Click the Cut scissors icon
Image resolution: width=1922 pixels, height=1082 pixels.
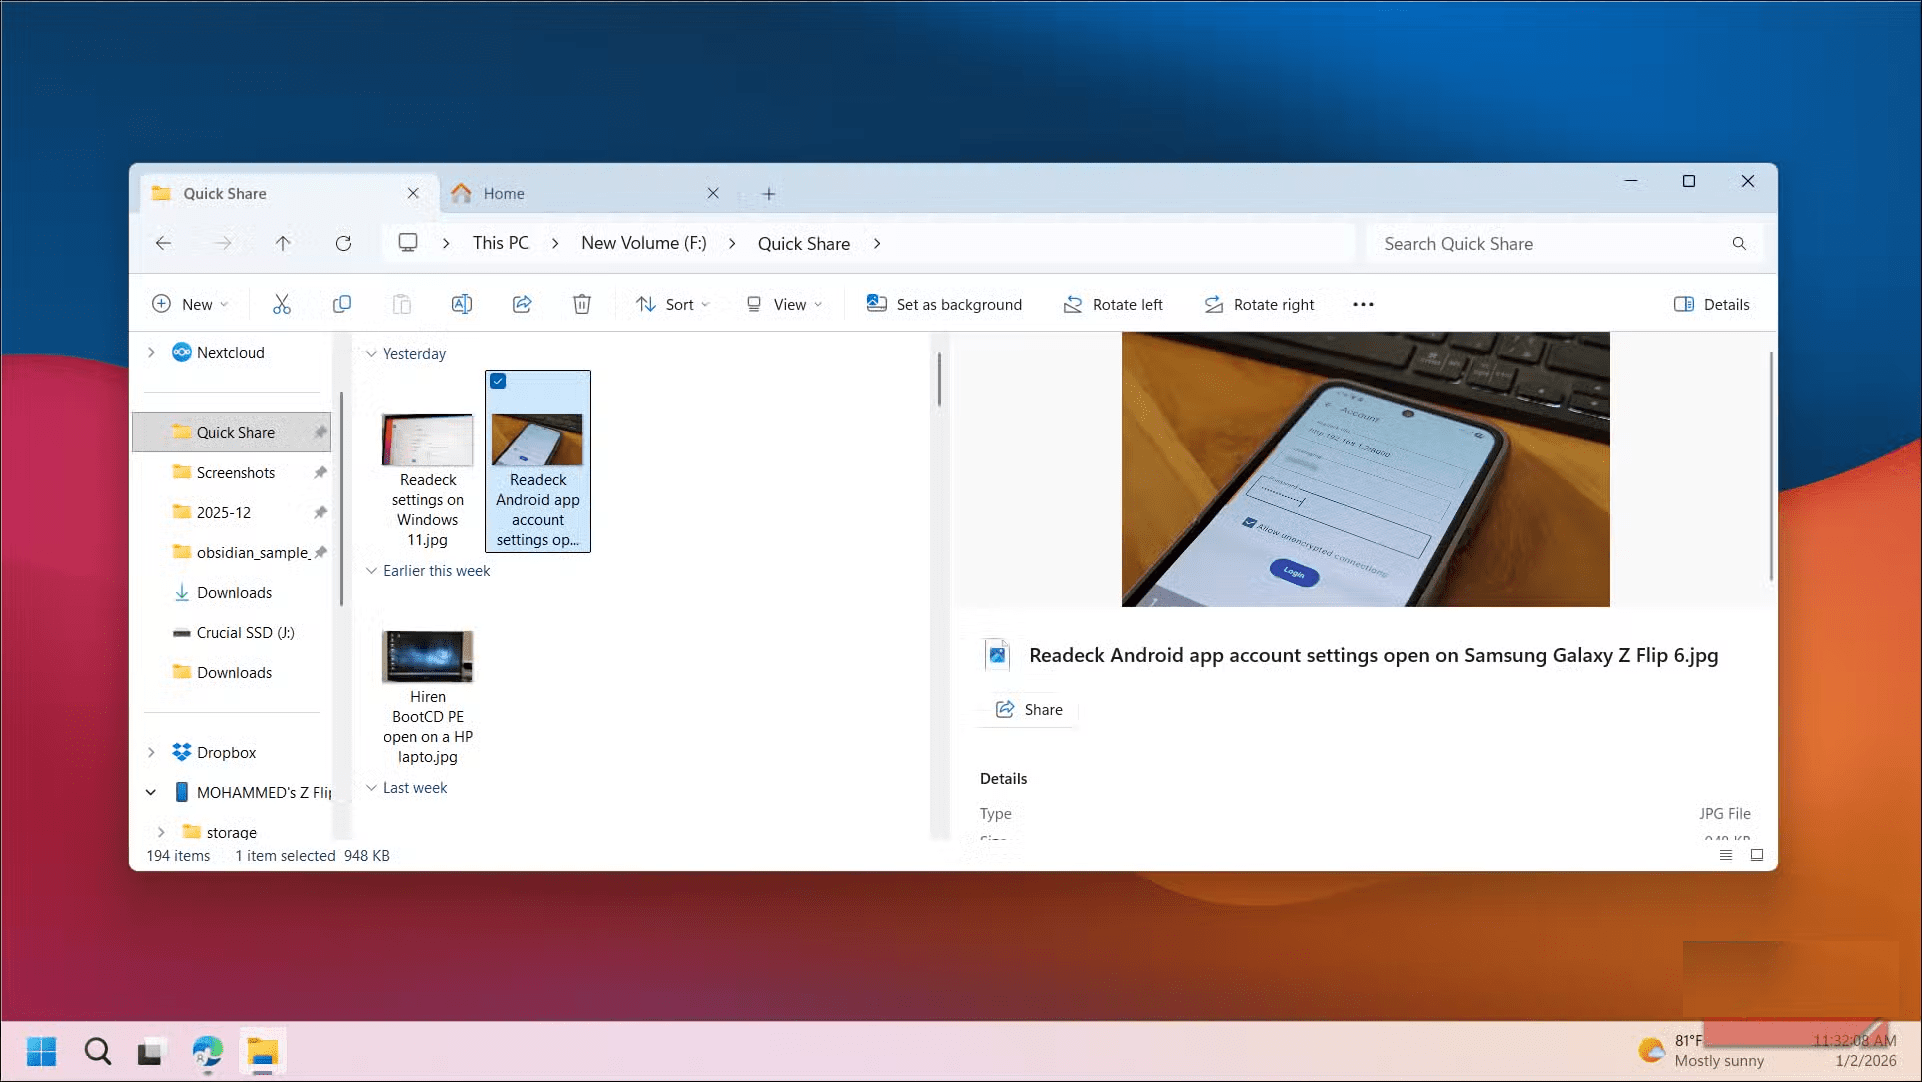282,304
